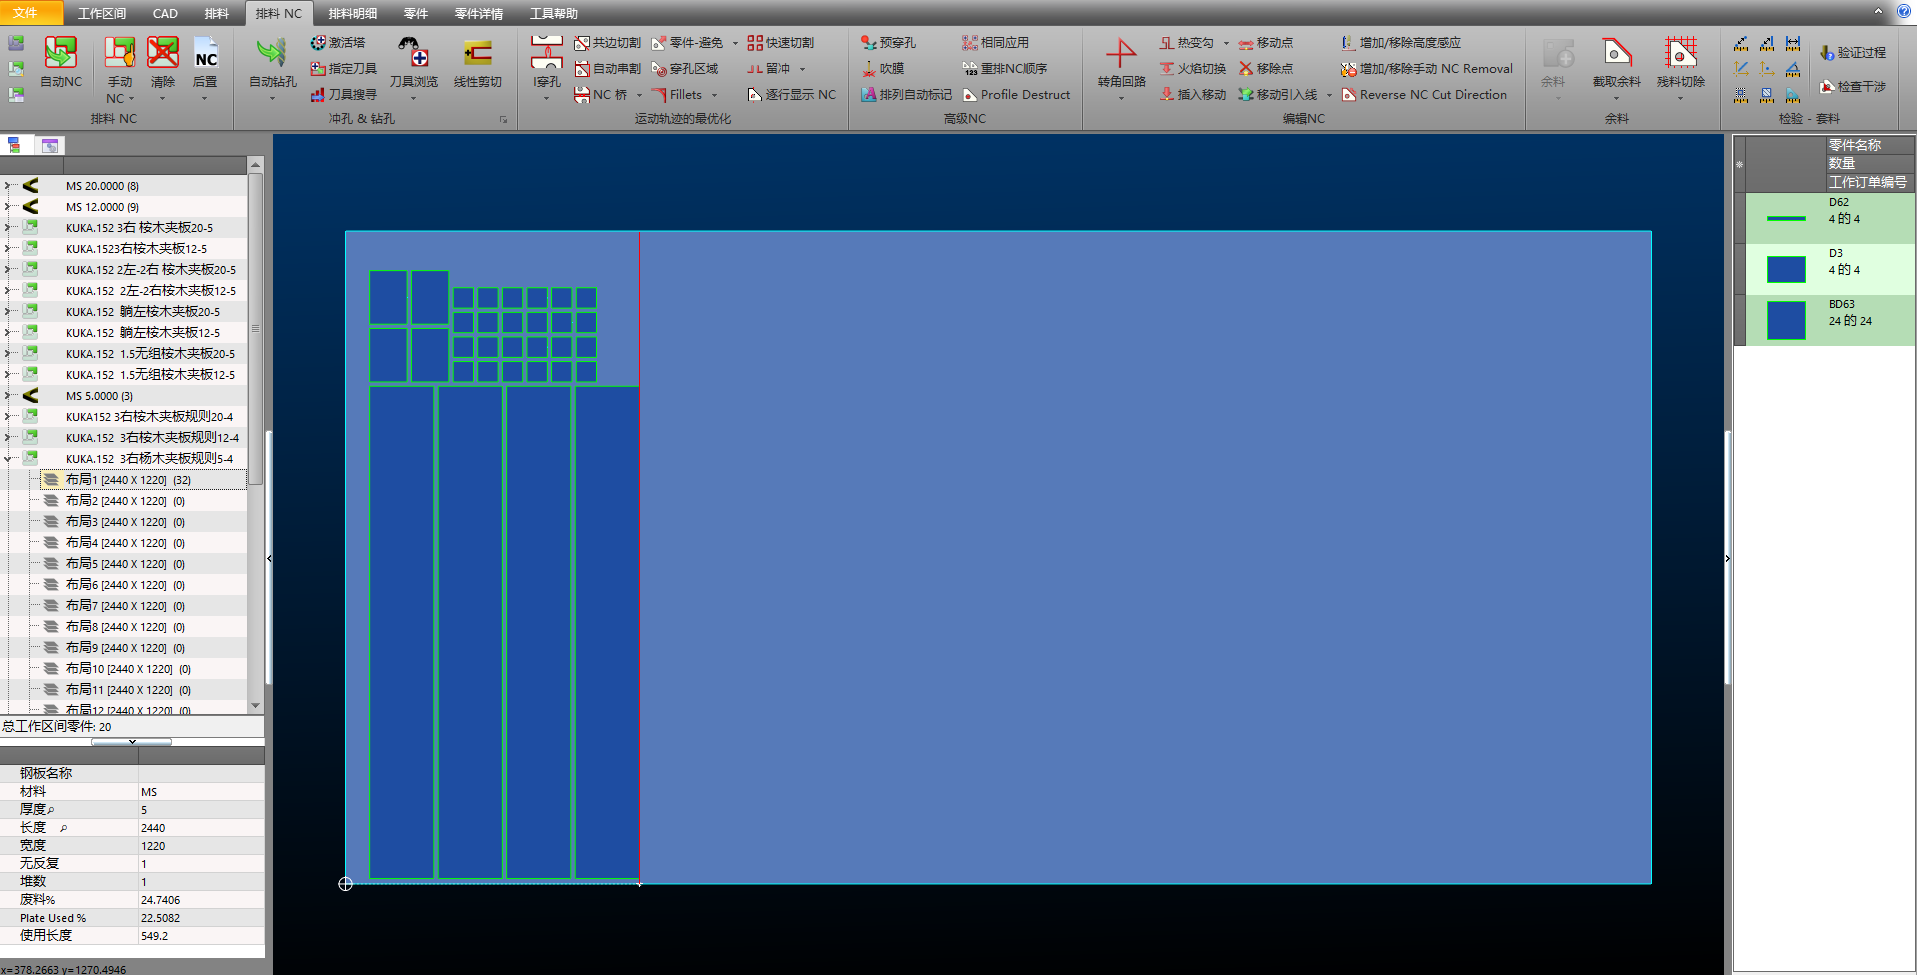
Task: Select the 移动点 move point tool
Action: pyautogui.click(x=1266, y=43)
